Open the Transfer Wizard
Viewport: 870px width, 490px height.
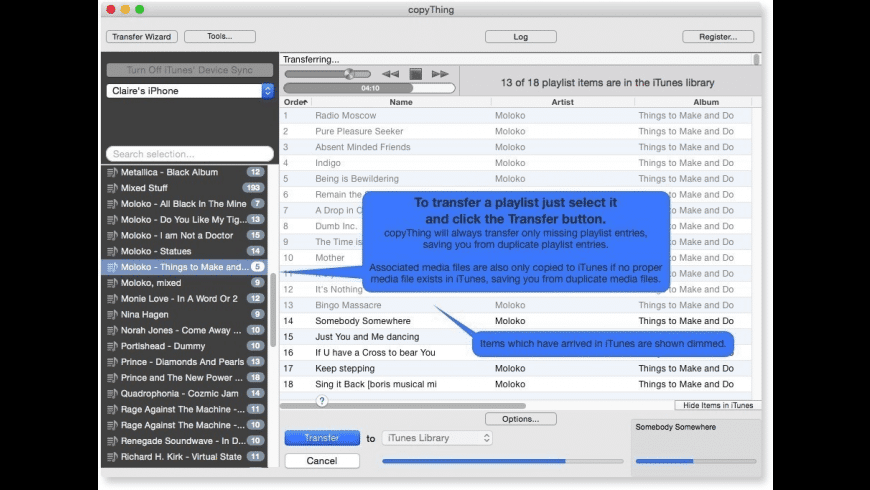142,37
